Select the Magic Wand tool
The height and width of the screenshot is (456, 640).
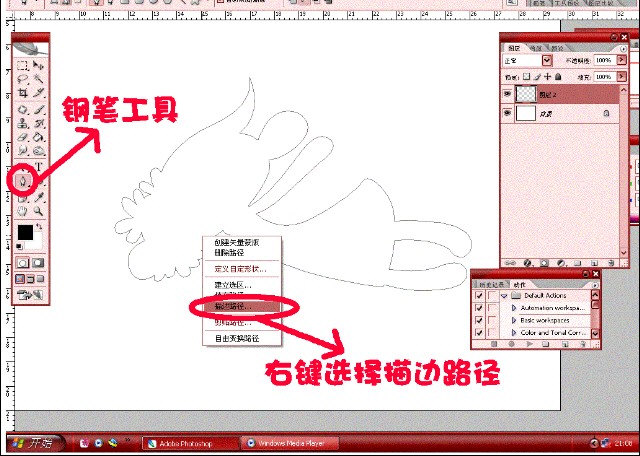(x=38, y=79)
